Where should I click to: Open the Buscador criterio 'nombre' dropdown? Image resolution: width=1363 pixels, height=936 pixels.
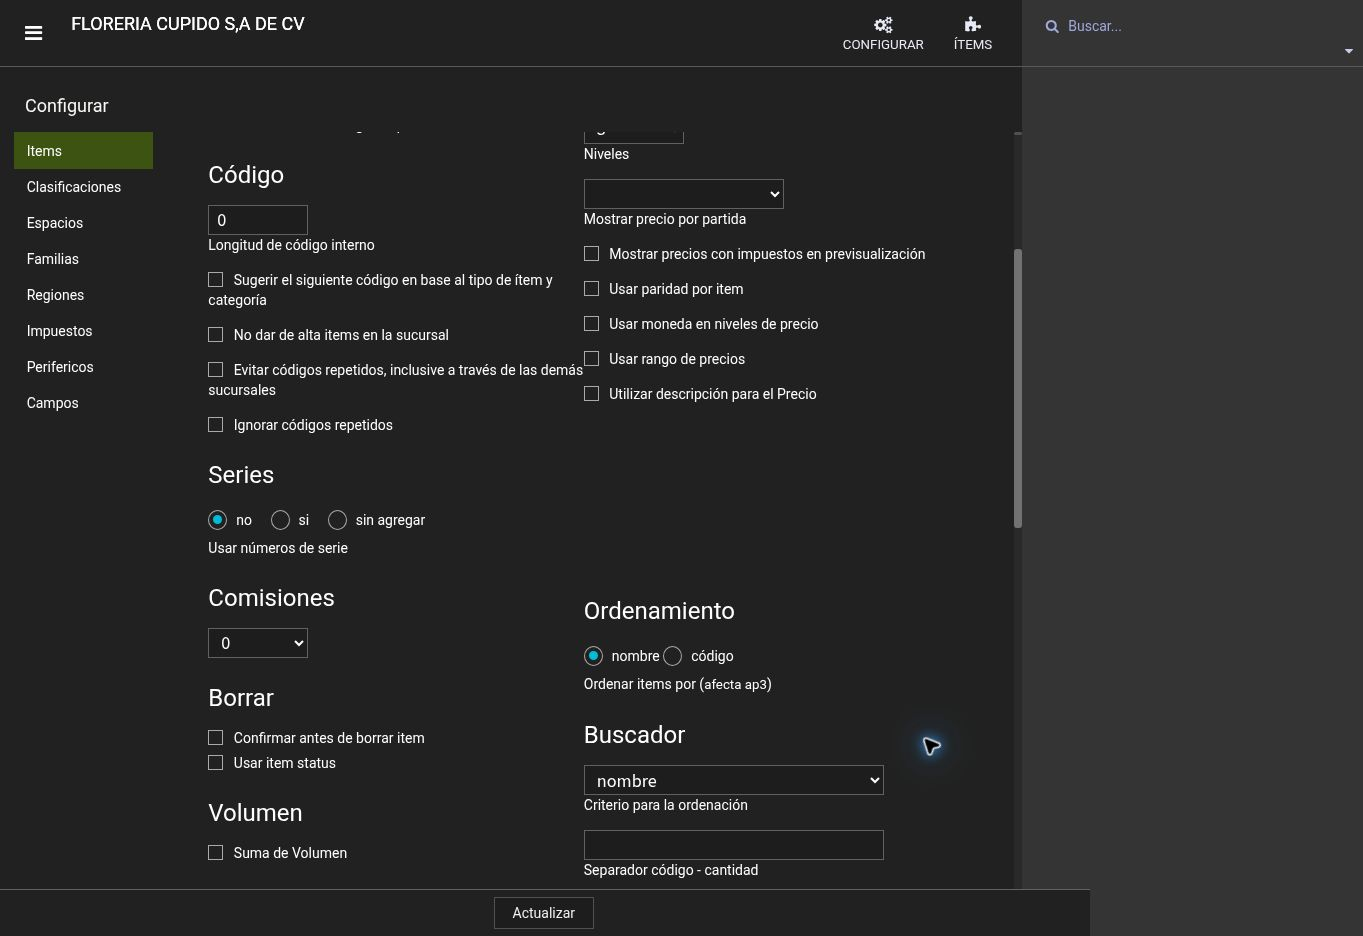tap(734, 780)
